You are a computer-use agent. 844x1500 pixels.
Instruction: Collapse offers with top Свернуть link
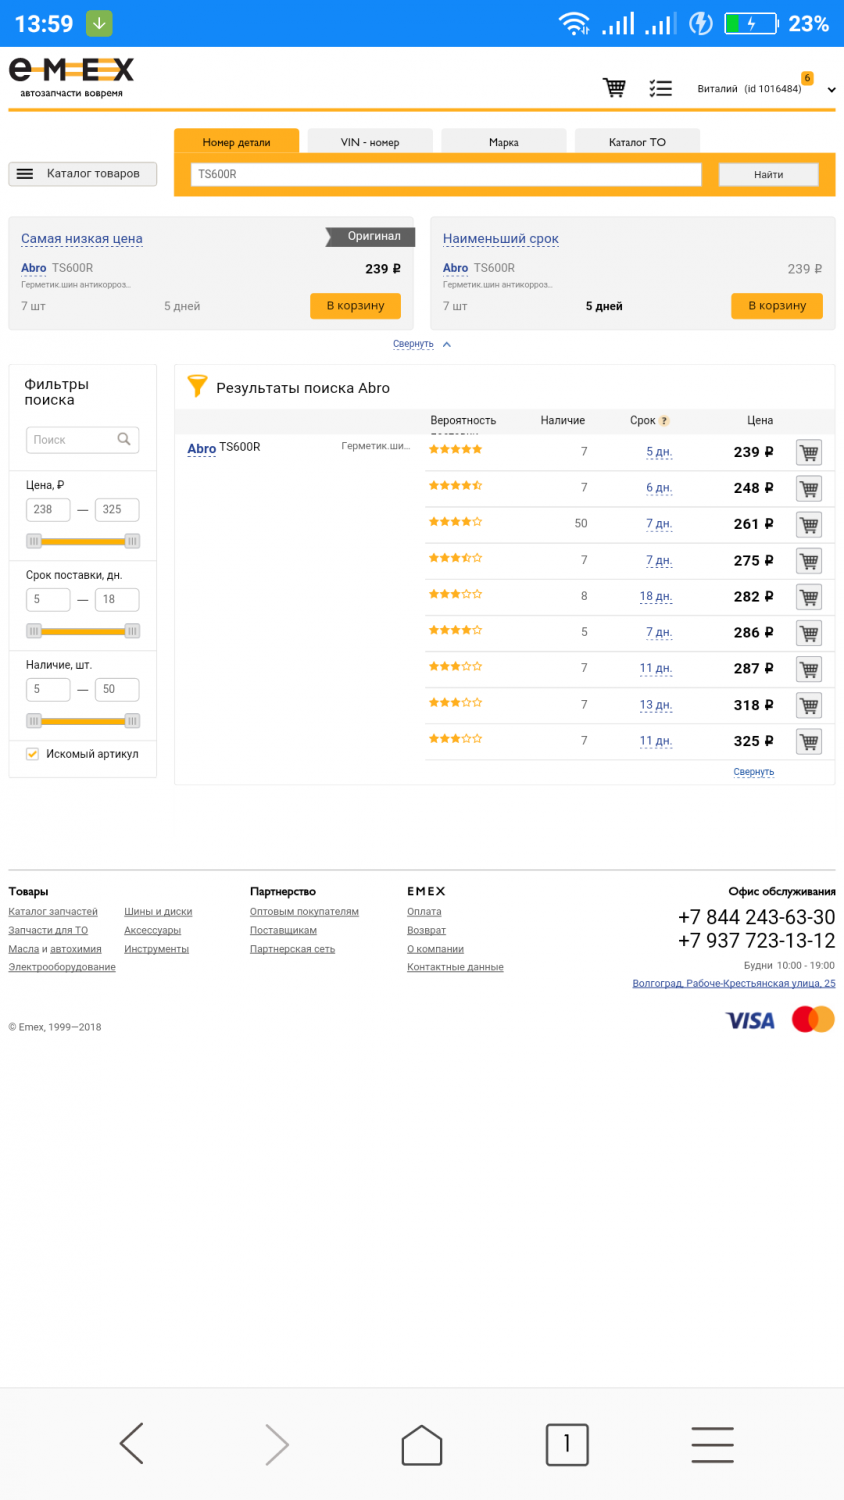coord(413,344)
